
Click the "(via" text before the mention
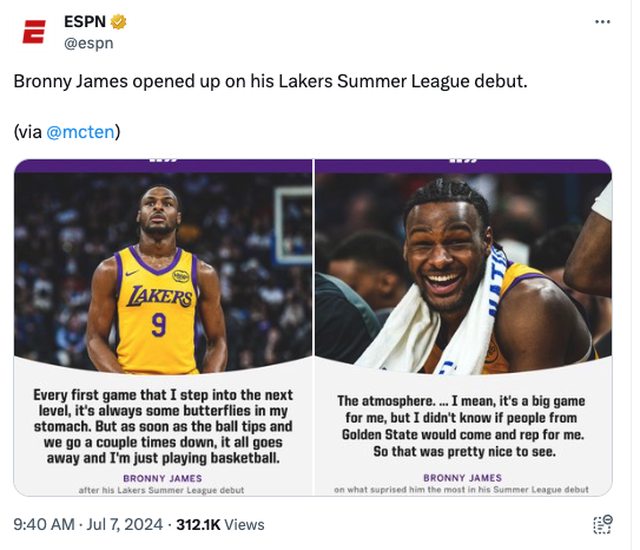tap(27, 130)
